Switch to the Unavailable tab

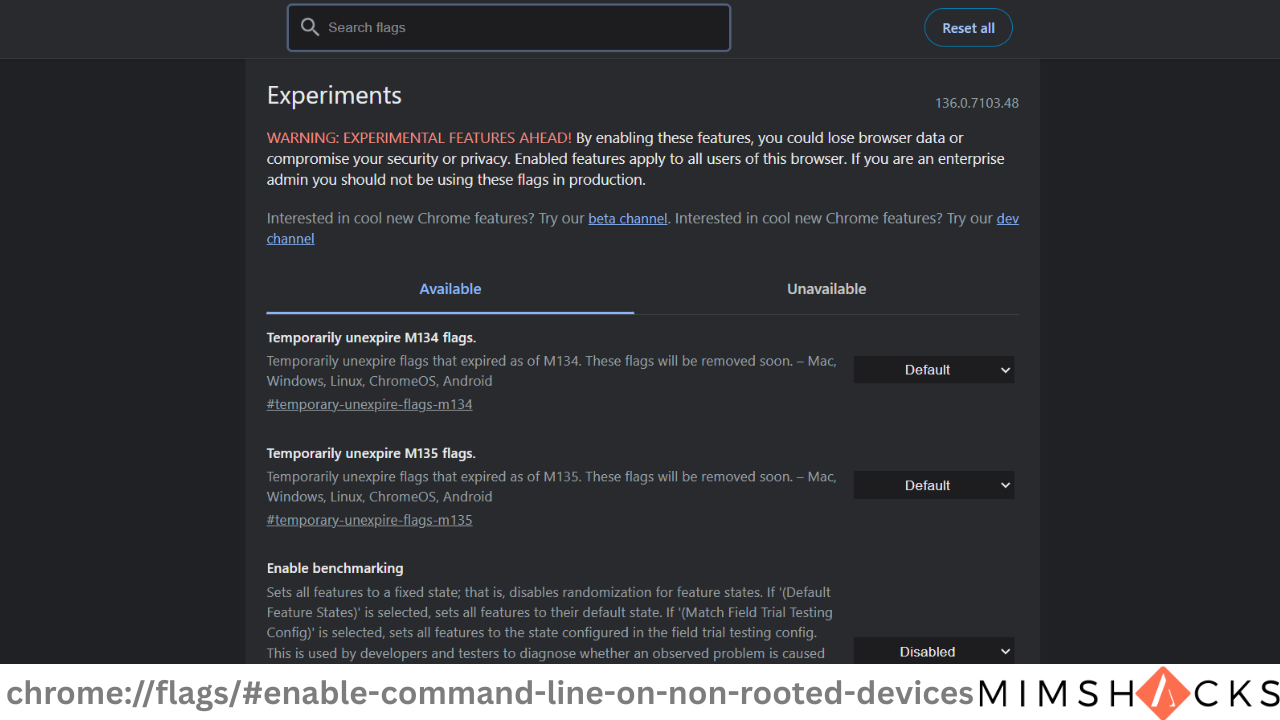(826, 289)
